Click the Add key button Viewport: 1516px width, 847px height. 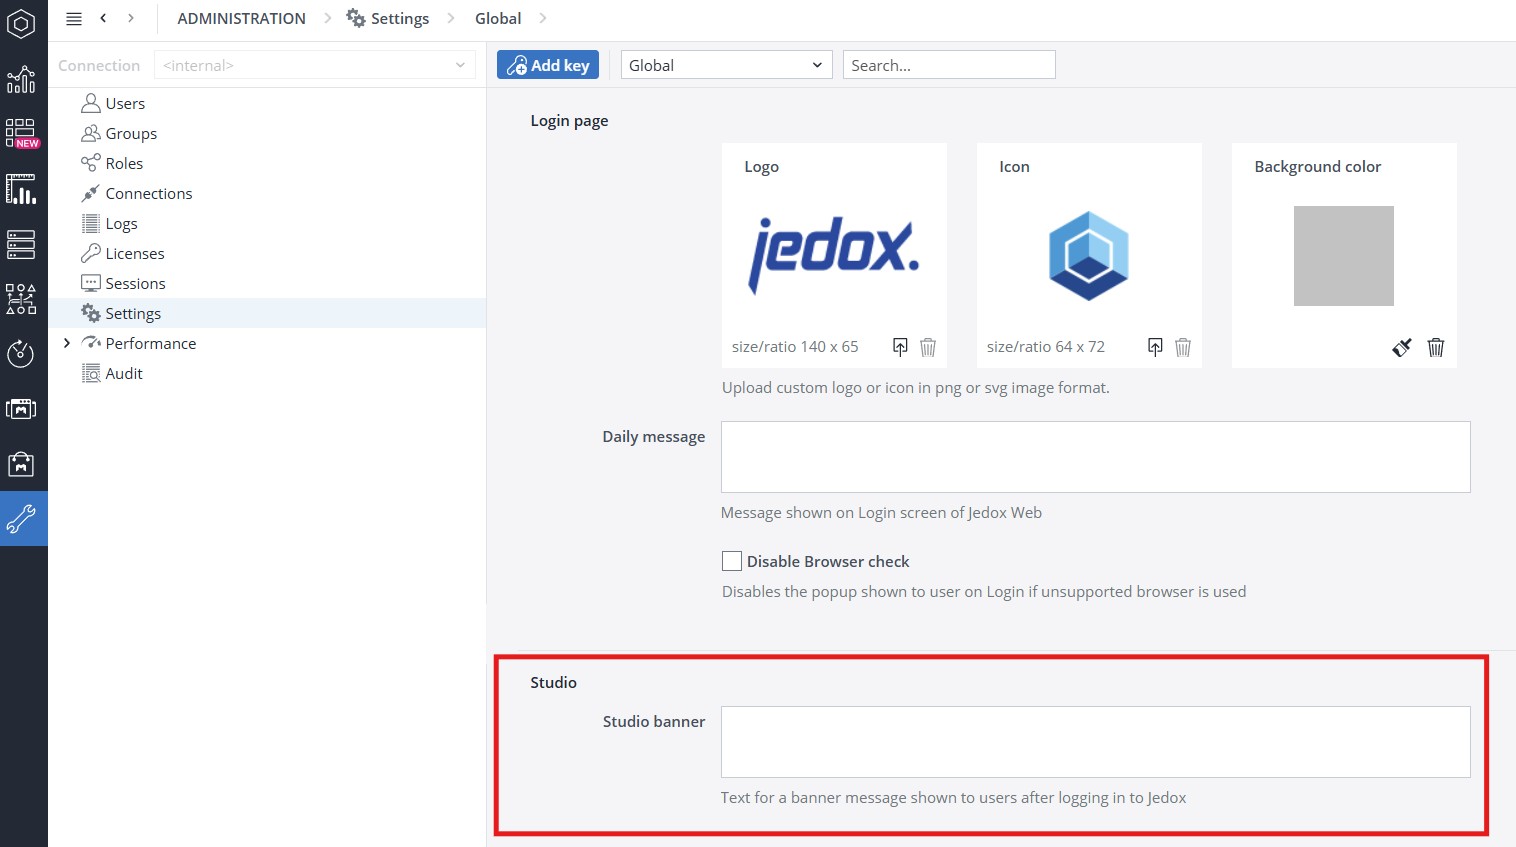pyautogui.click(x=548, y=64)
